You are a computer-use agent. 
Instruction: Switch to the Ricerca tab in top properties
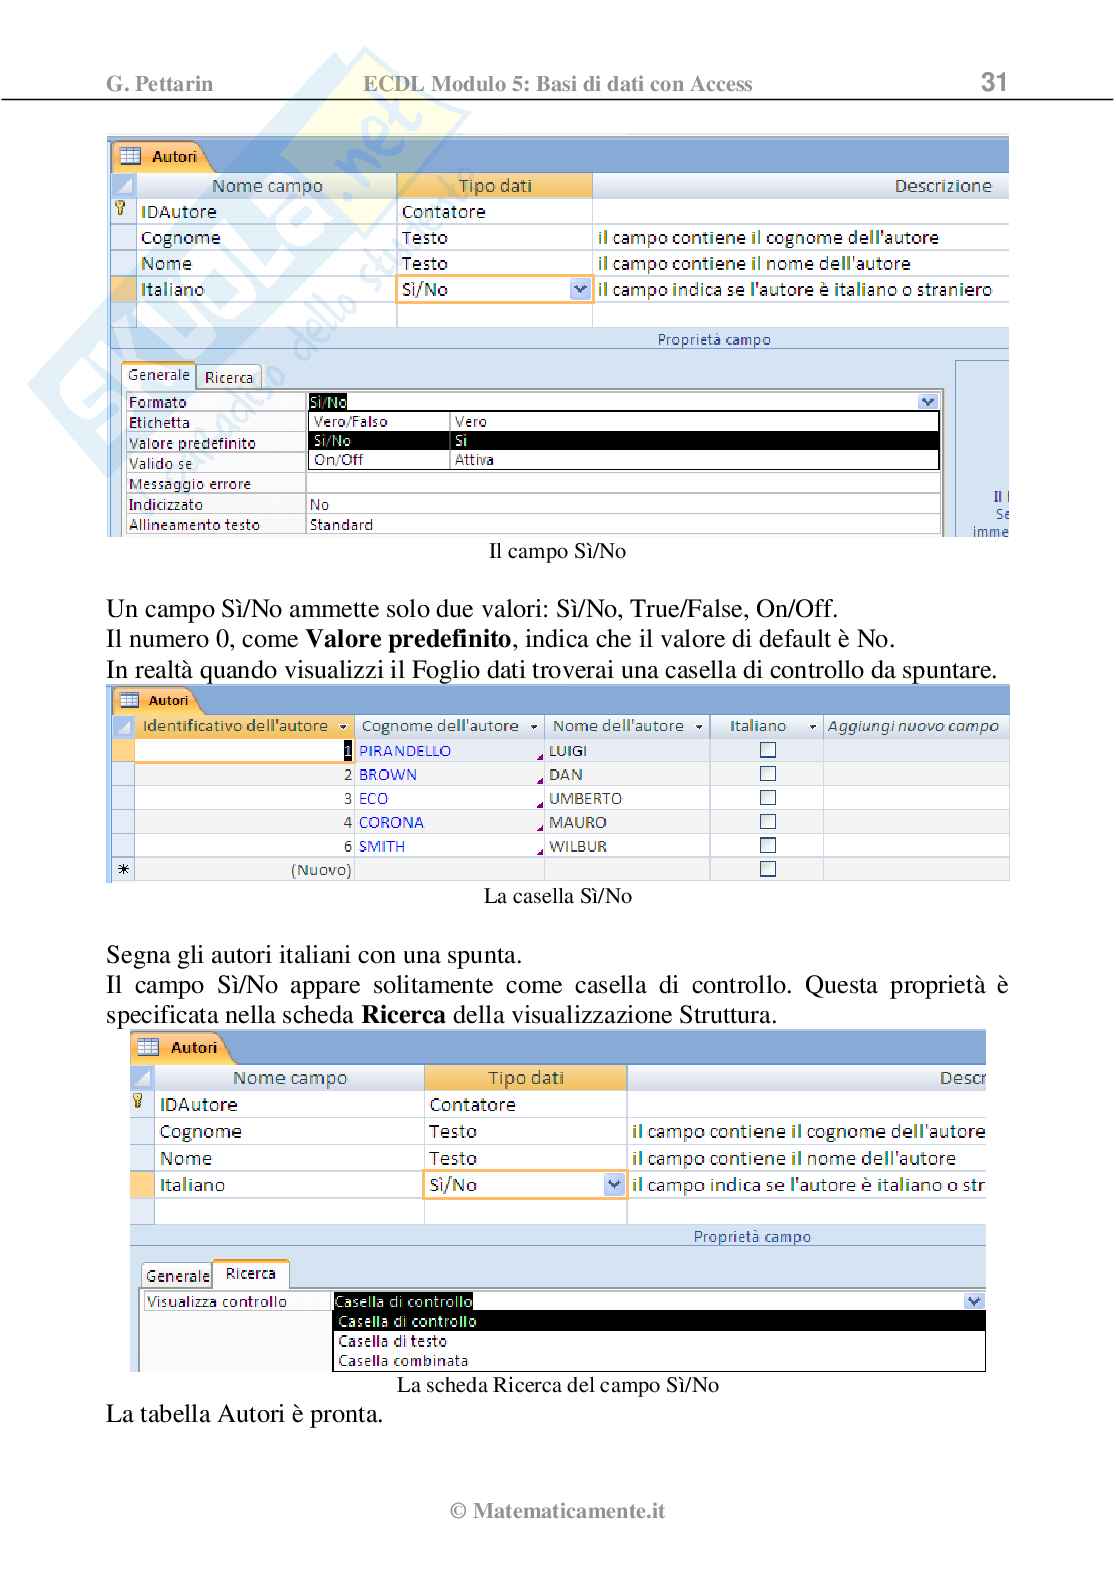coord(229,377)
